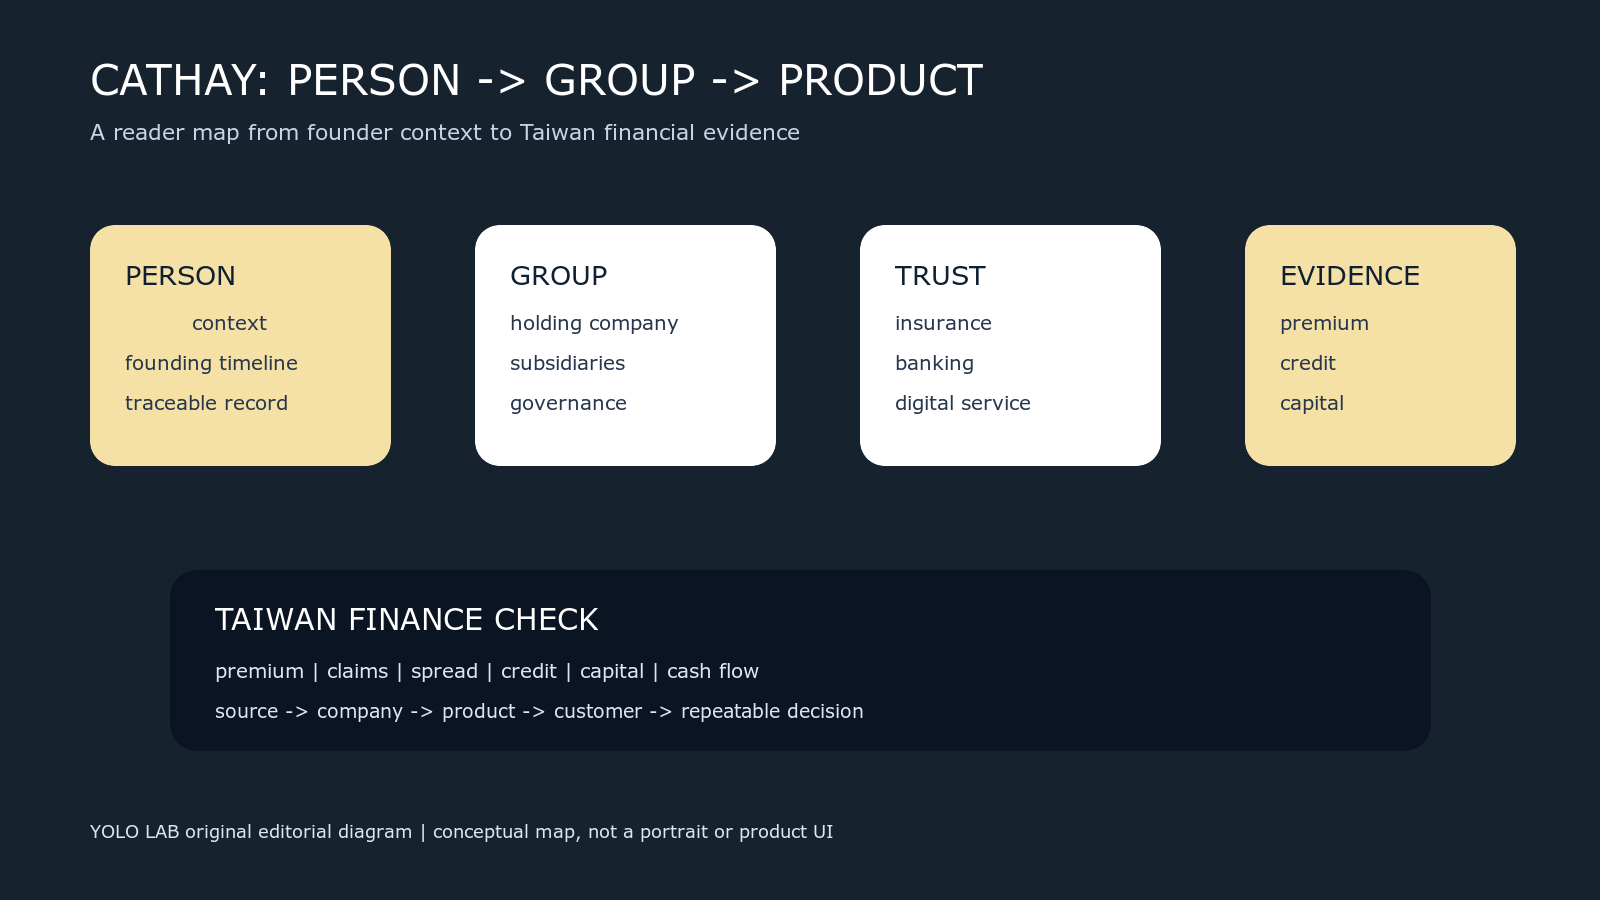The width and height of the screenshot is (1600, 900).
Task: Select 'credit' in EVIDENCE card
Action: (x=1307, y=363)
